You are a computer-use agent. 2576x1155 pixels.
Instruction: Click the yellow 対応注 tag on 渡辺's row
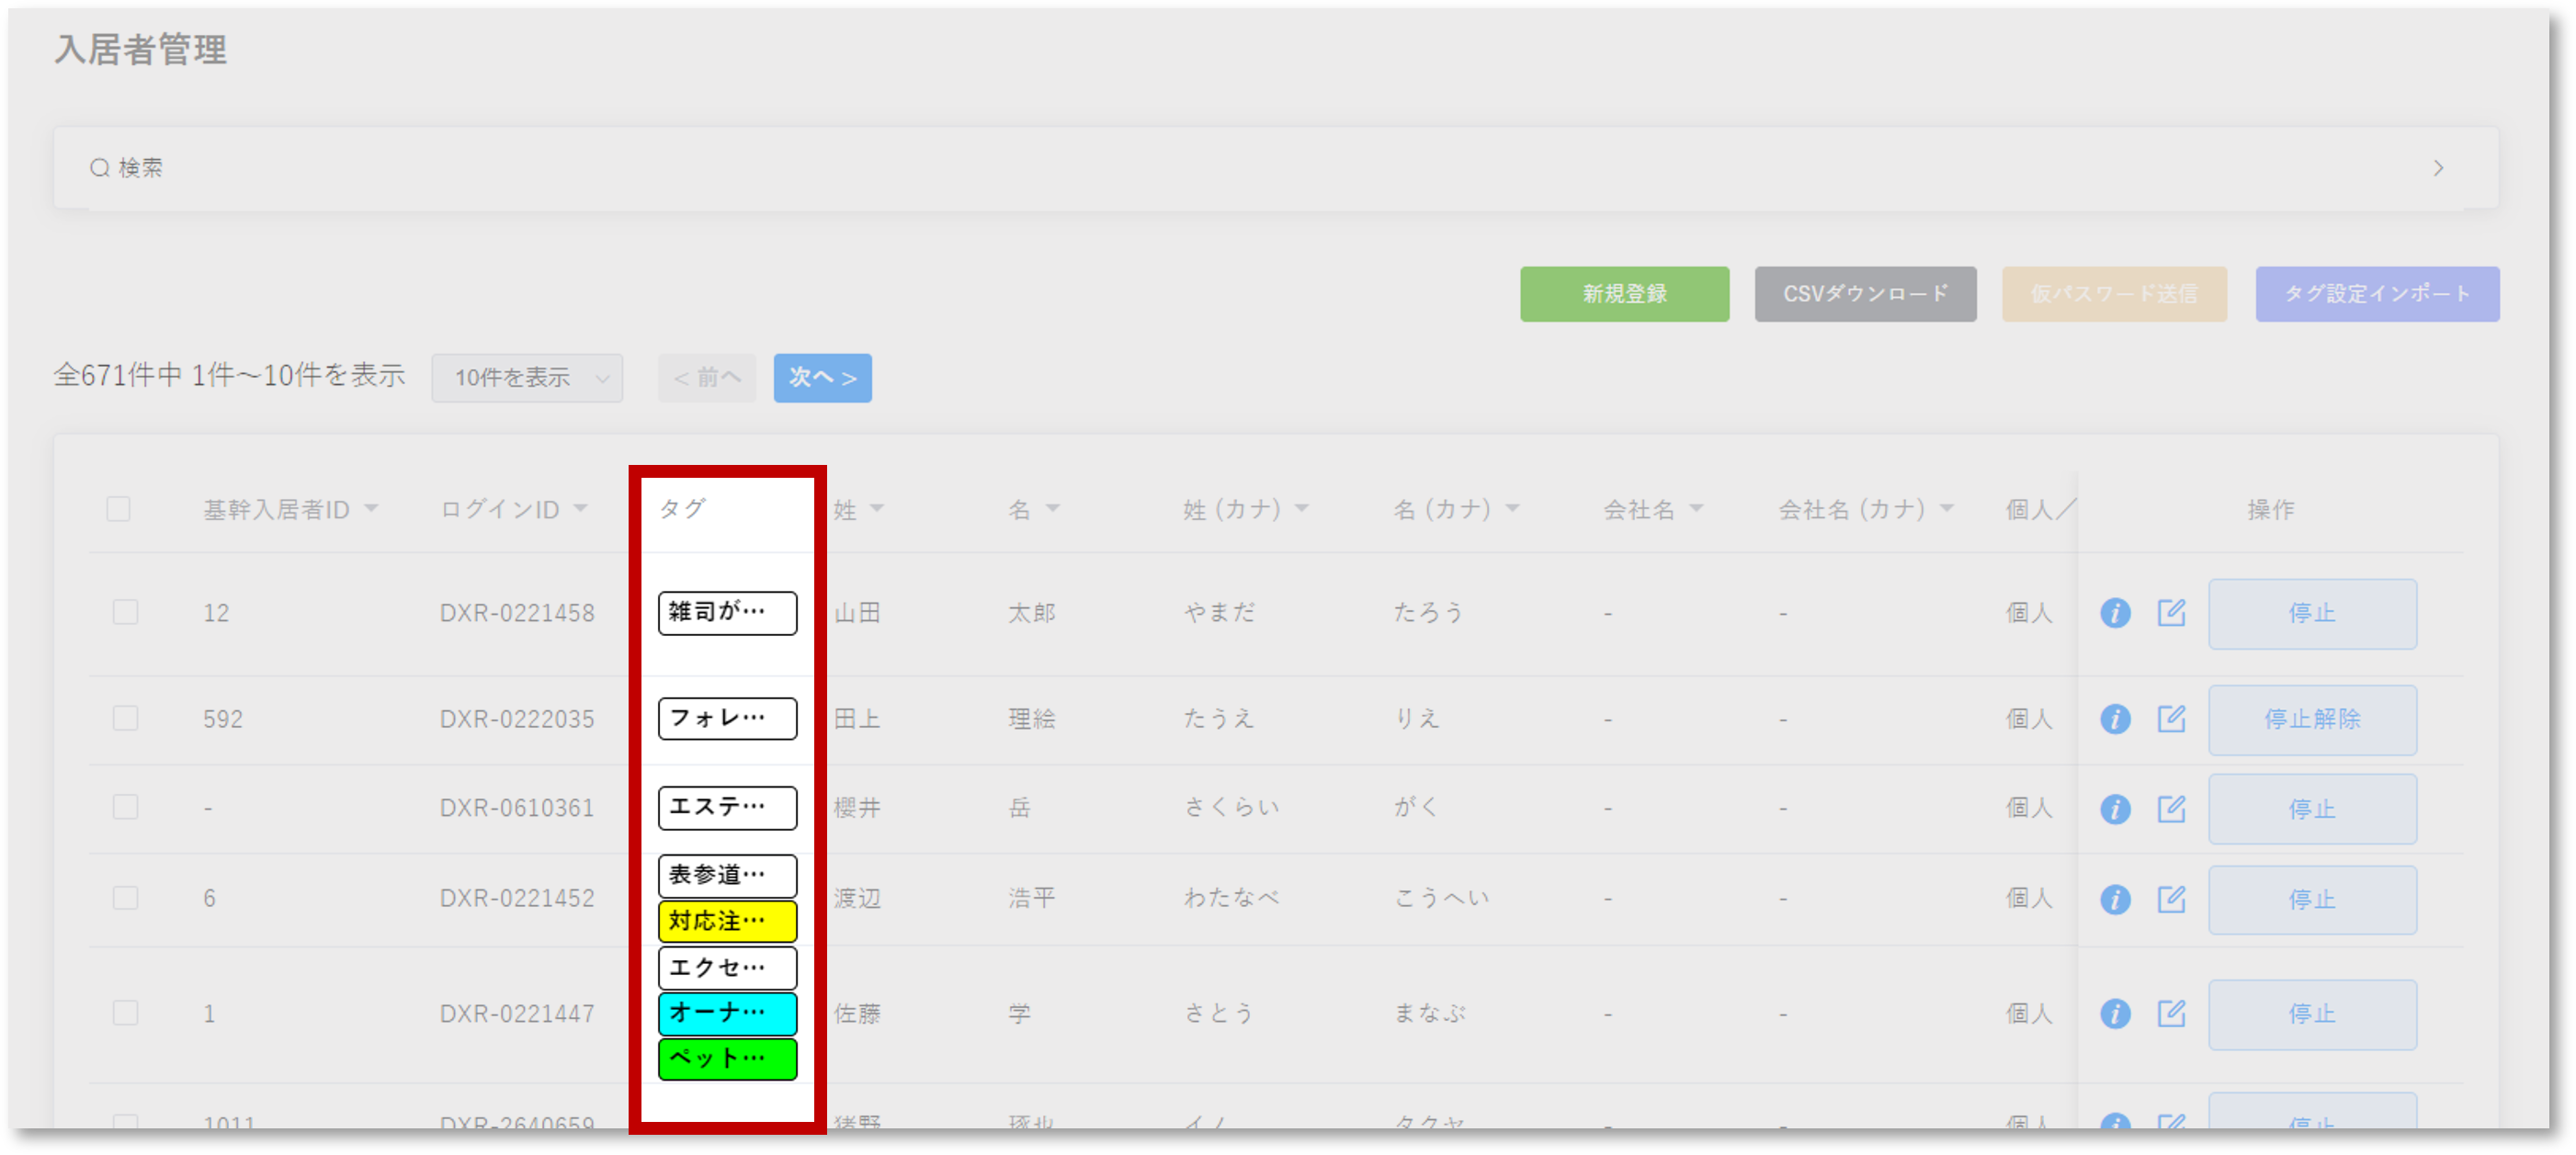[x=726, y=921]
